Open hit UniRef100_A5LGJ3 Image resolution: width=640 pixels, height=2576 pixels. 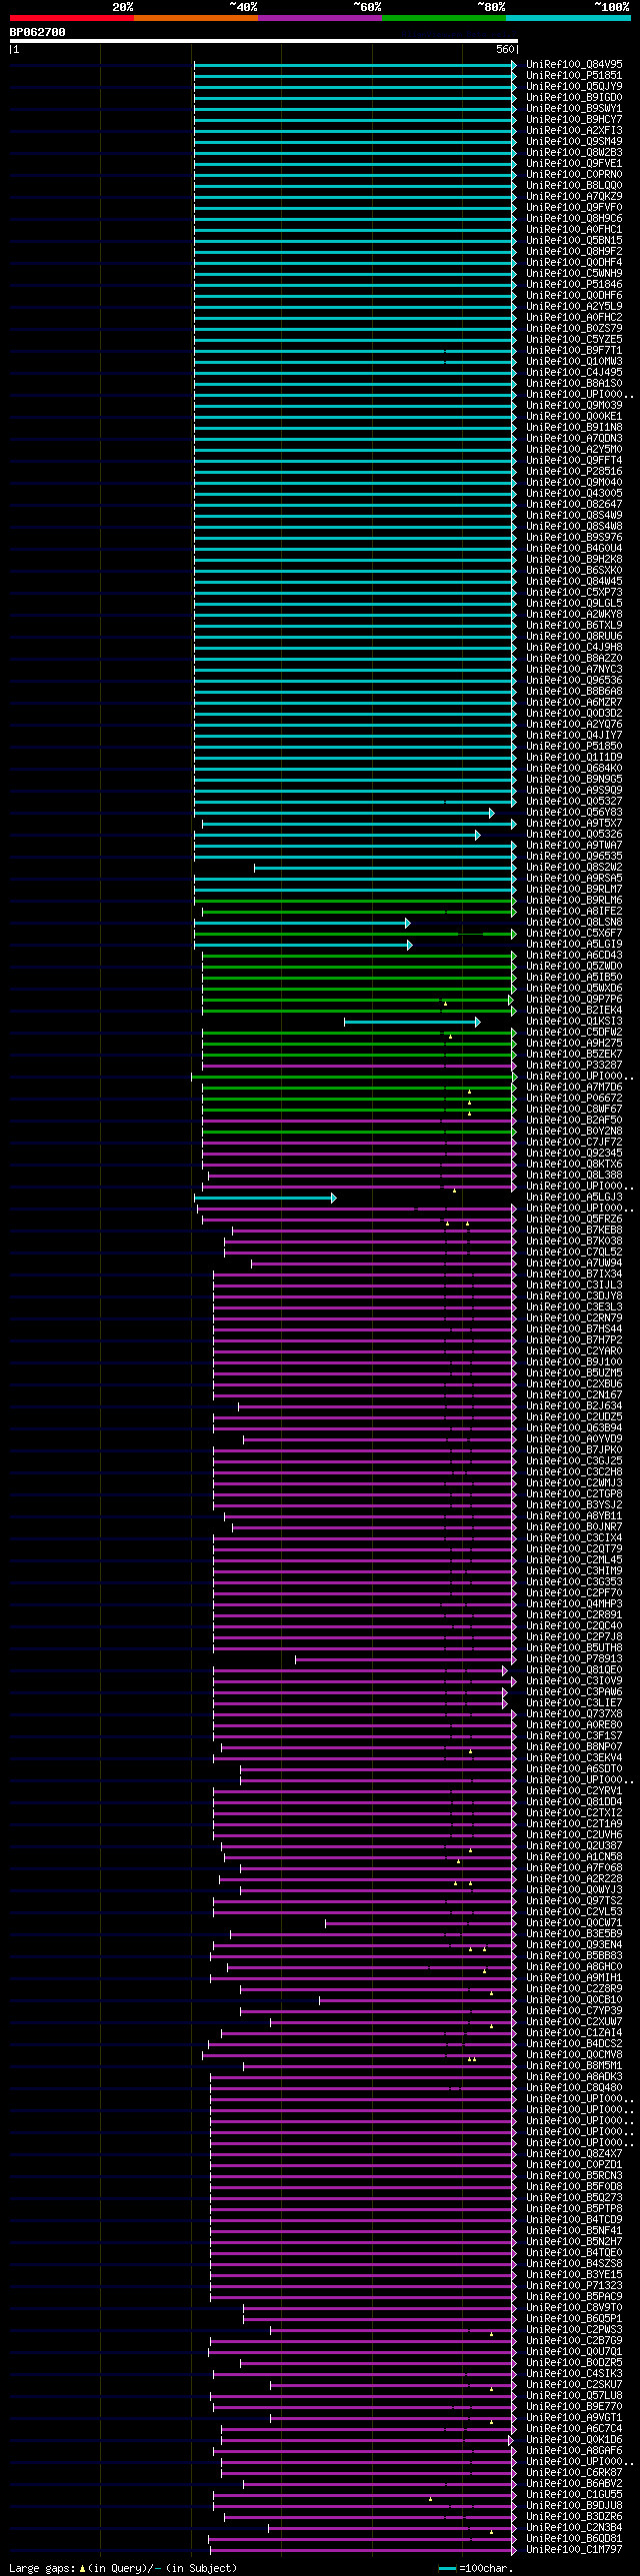point(574,1198)
